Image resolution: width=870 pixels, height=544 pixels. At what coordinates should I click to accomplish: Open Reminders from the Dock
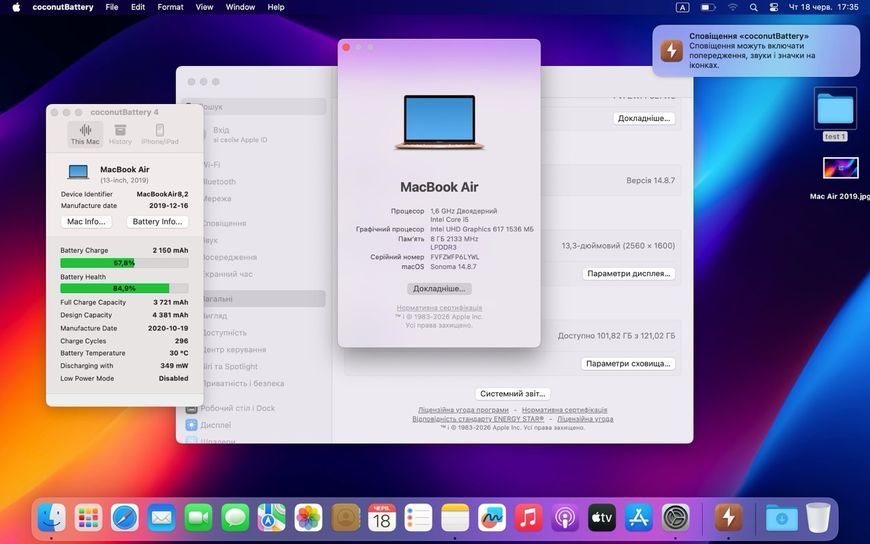point(418,517)
